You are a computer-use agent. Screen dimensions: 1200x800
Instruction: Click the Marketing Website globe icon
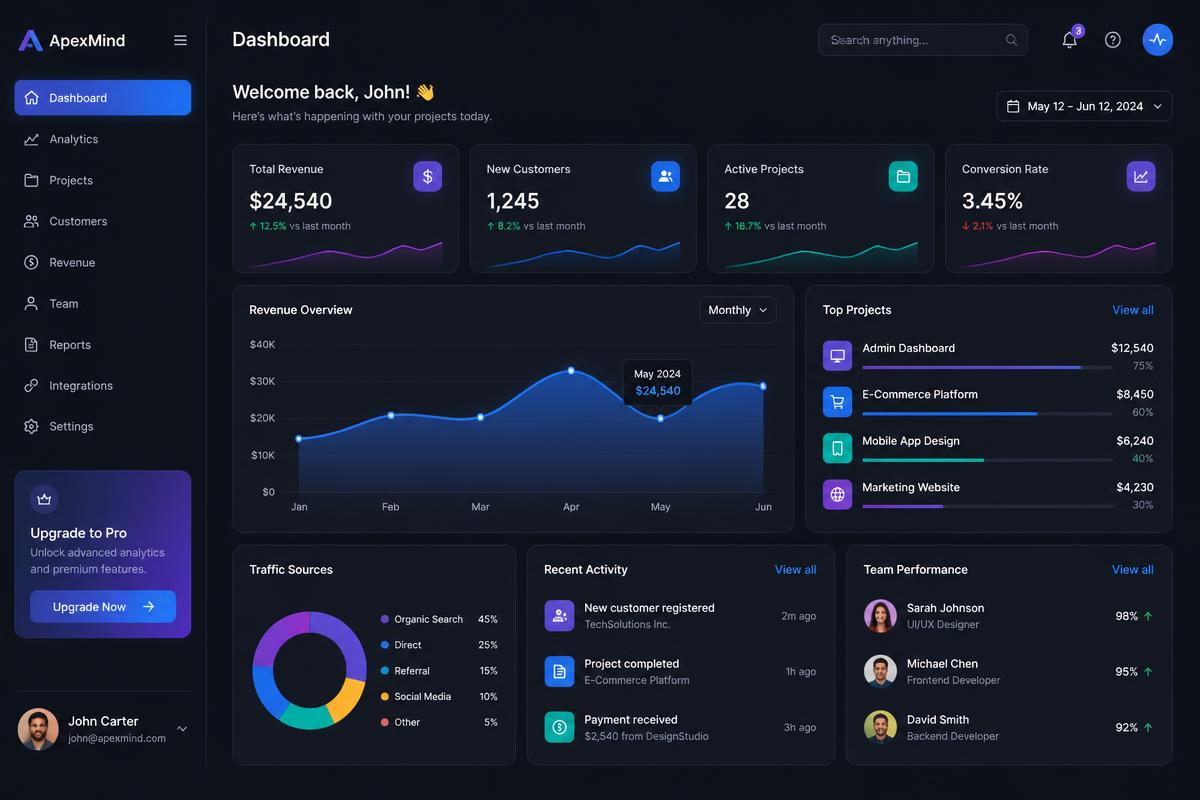pos(837,494)
